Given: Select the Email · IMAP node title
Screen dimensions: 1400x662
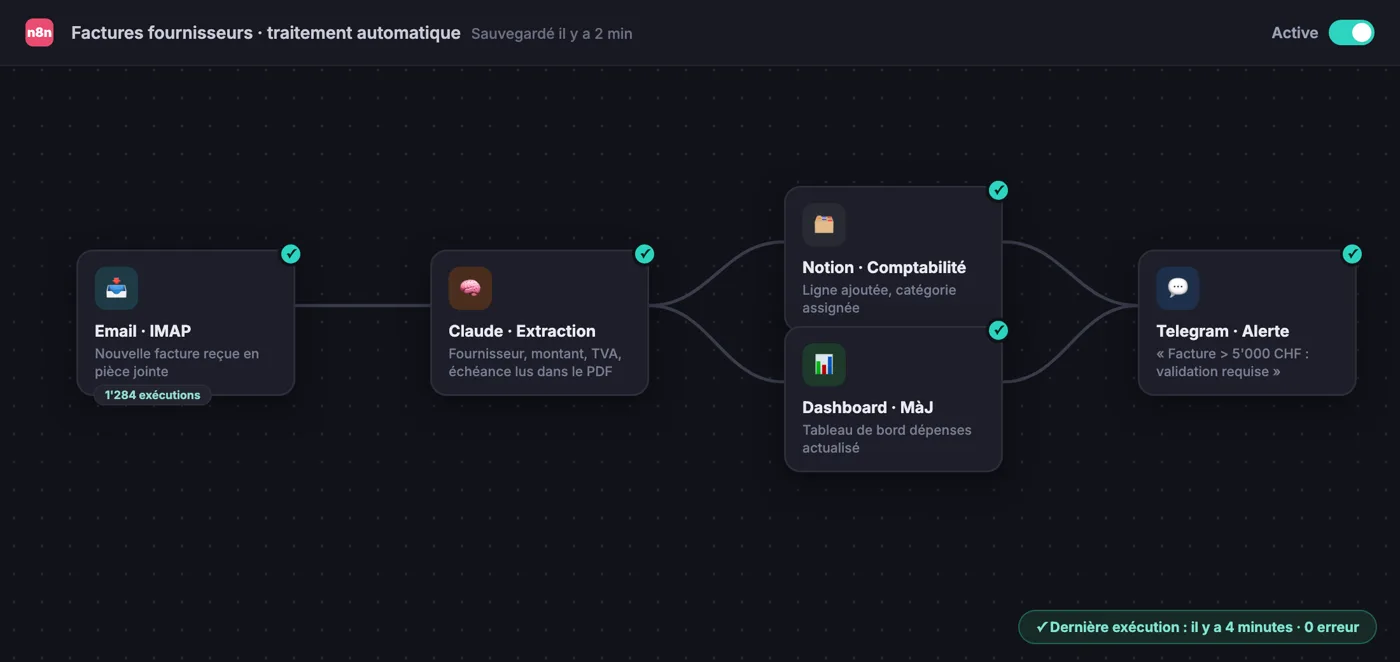Looking at the screenshot, I should click(x=143, y=331).
